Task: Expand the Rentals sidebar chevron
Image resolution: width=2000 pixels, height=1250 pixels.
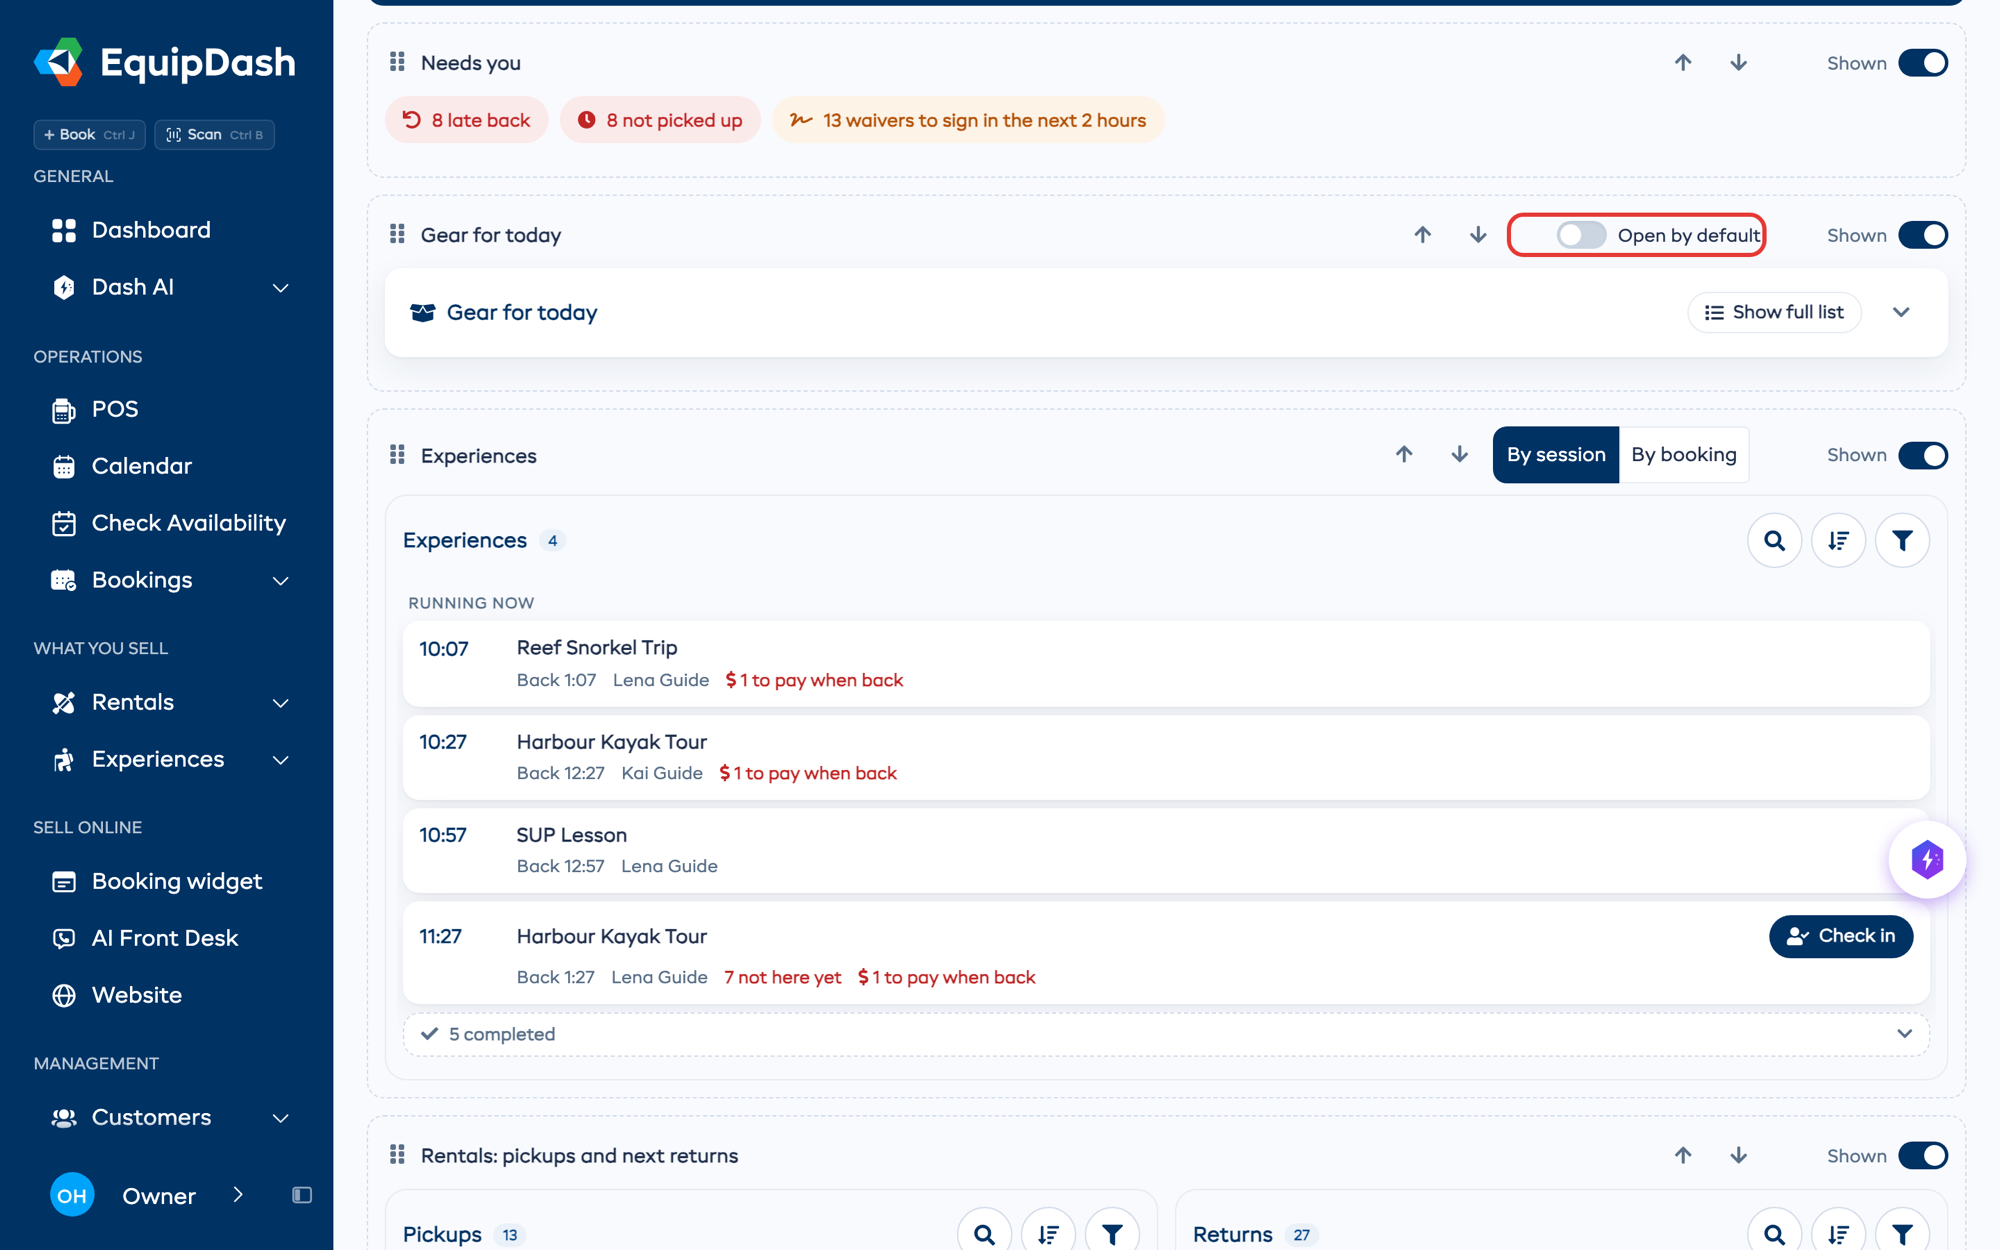Action: point(281,703)
